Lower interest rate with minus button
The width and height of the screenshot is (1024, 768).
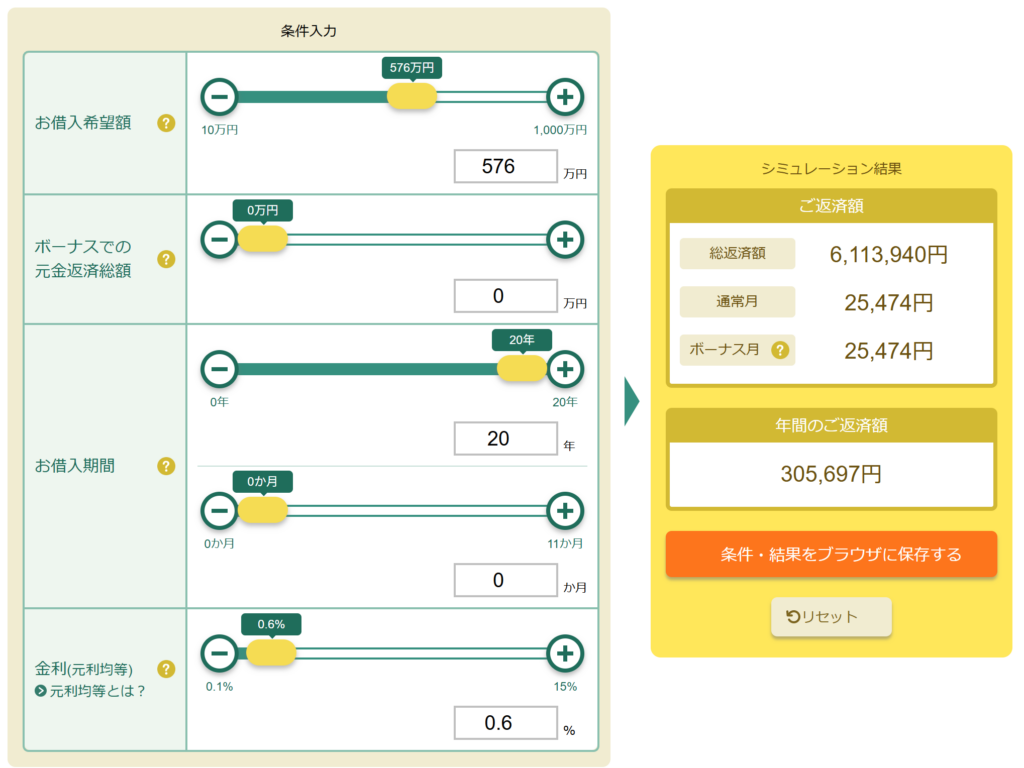coord(220,654)
